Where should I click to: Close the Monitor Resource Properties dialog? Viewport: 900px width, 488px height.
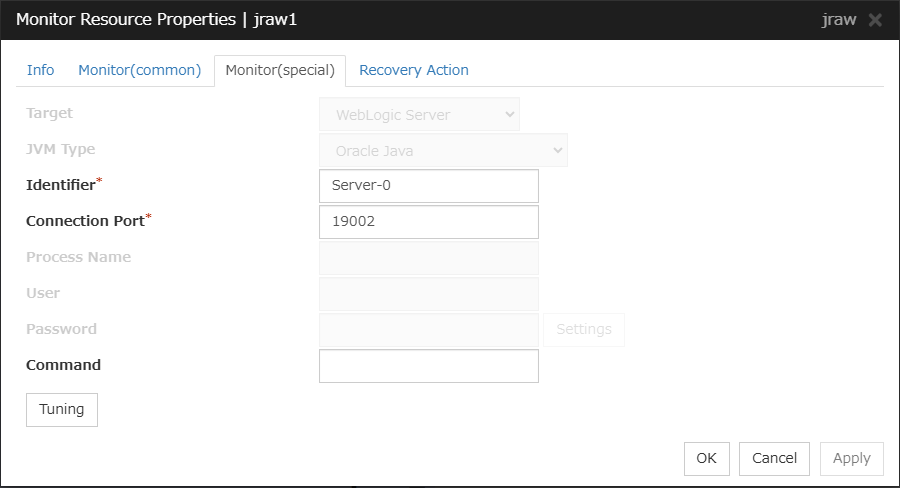(x=875, y=20)
